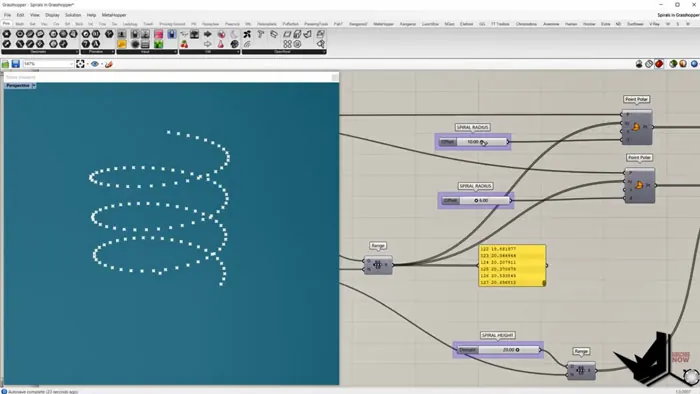Switch to the Ladybug ribbon tab
The width and height of the screenshot is (700, 394).
click(x=130, y=24)
